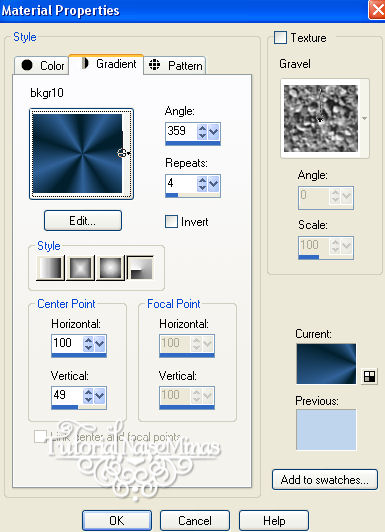385x532 pixels.
Task: Click Center Point Vertical value field 49
Action: pos(67,395)
